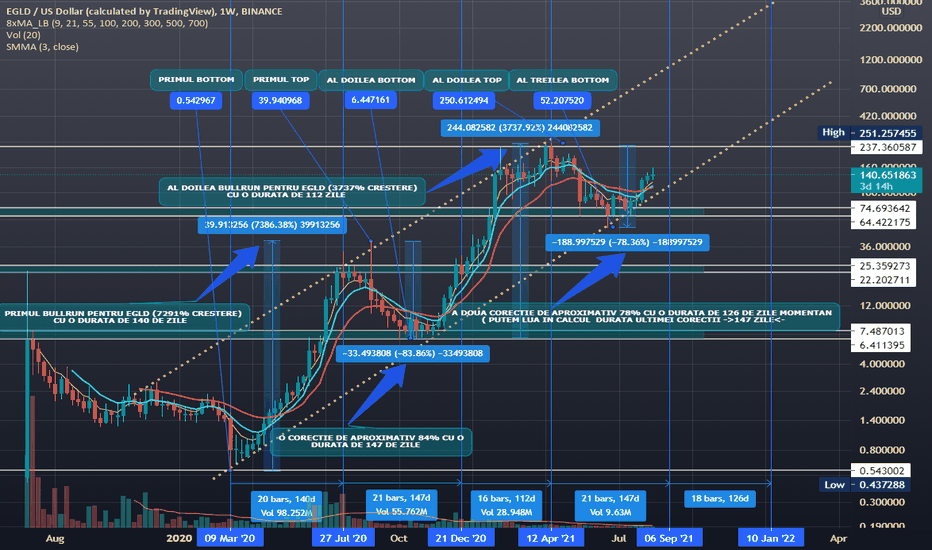This screenshot has height=550, width=932.
Task: Click the AL DOILEA BOTTOM label
Action: click(x=371, y=80)
